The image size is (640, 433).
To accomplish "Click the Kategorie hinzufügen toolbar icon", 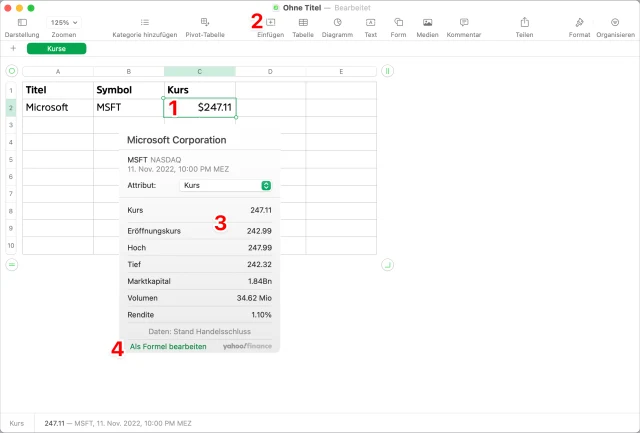I will coord(145,22).
